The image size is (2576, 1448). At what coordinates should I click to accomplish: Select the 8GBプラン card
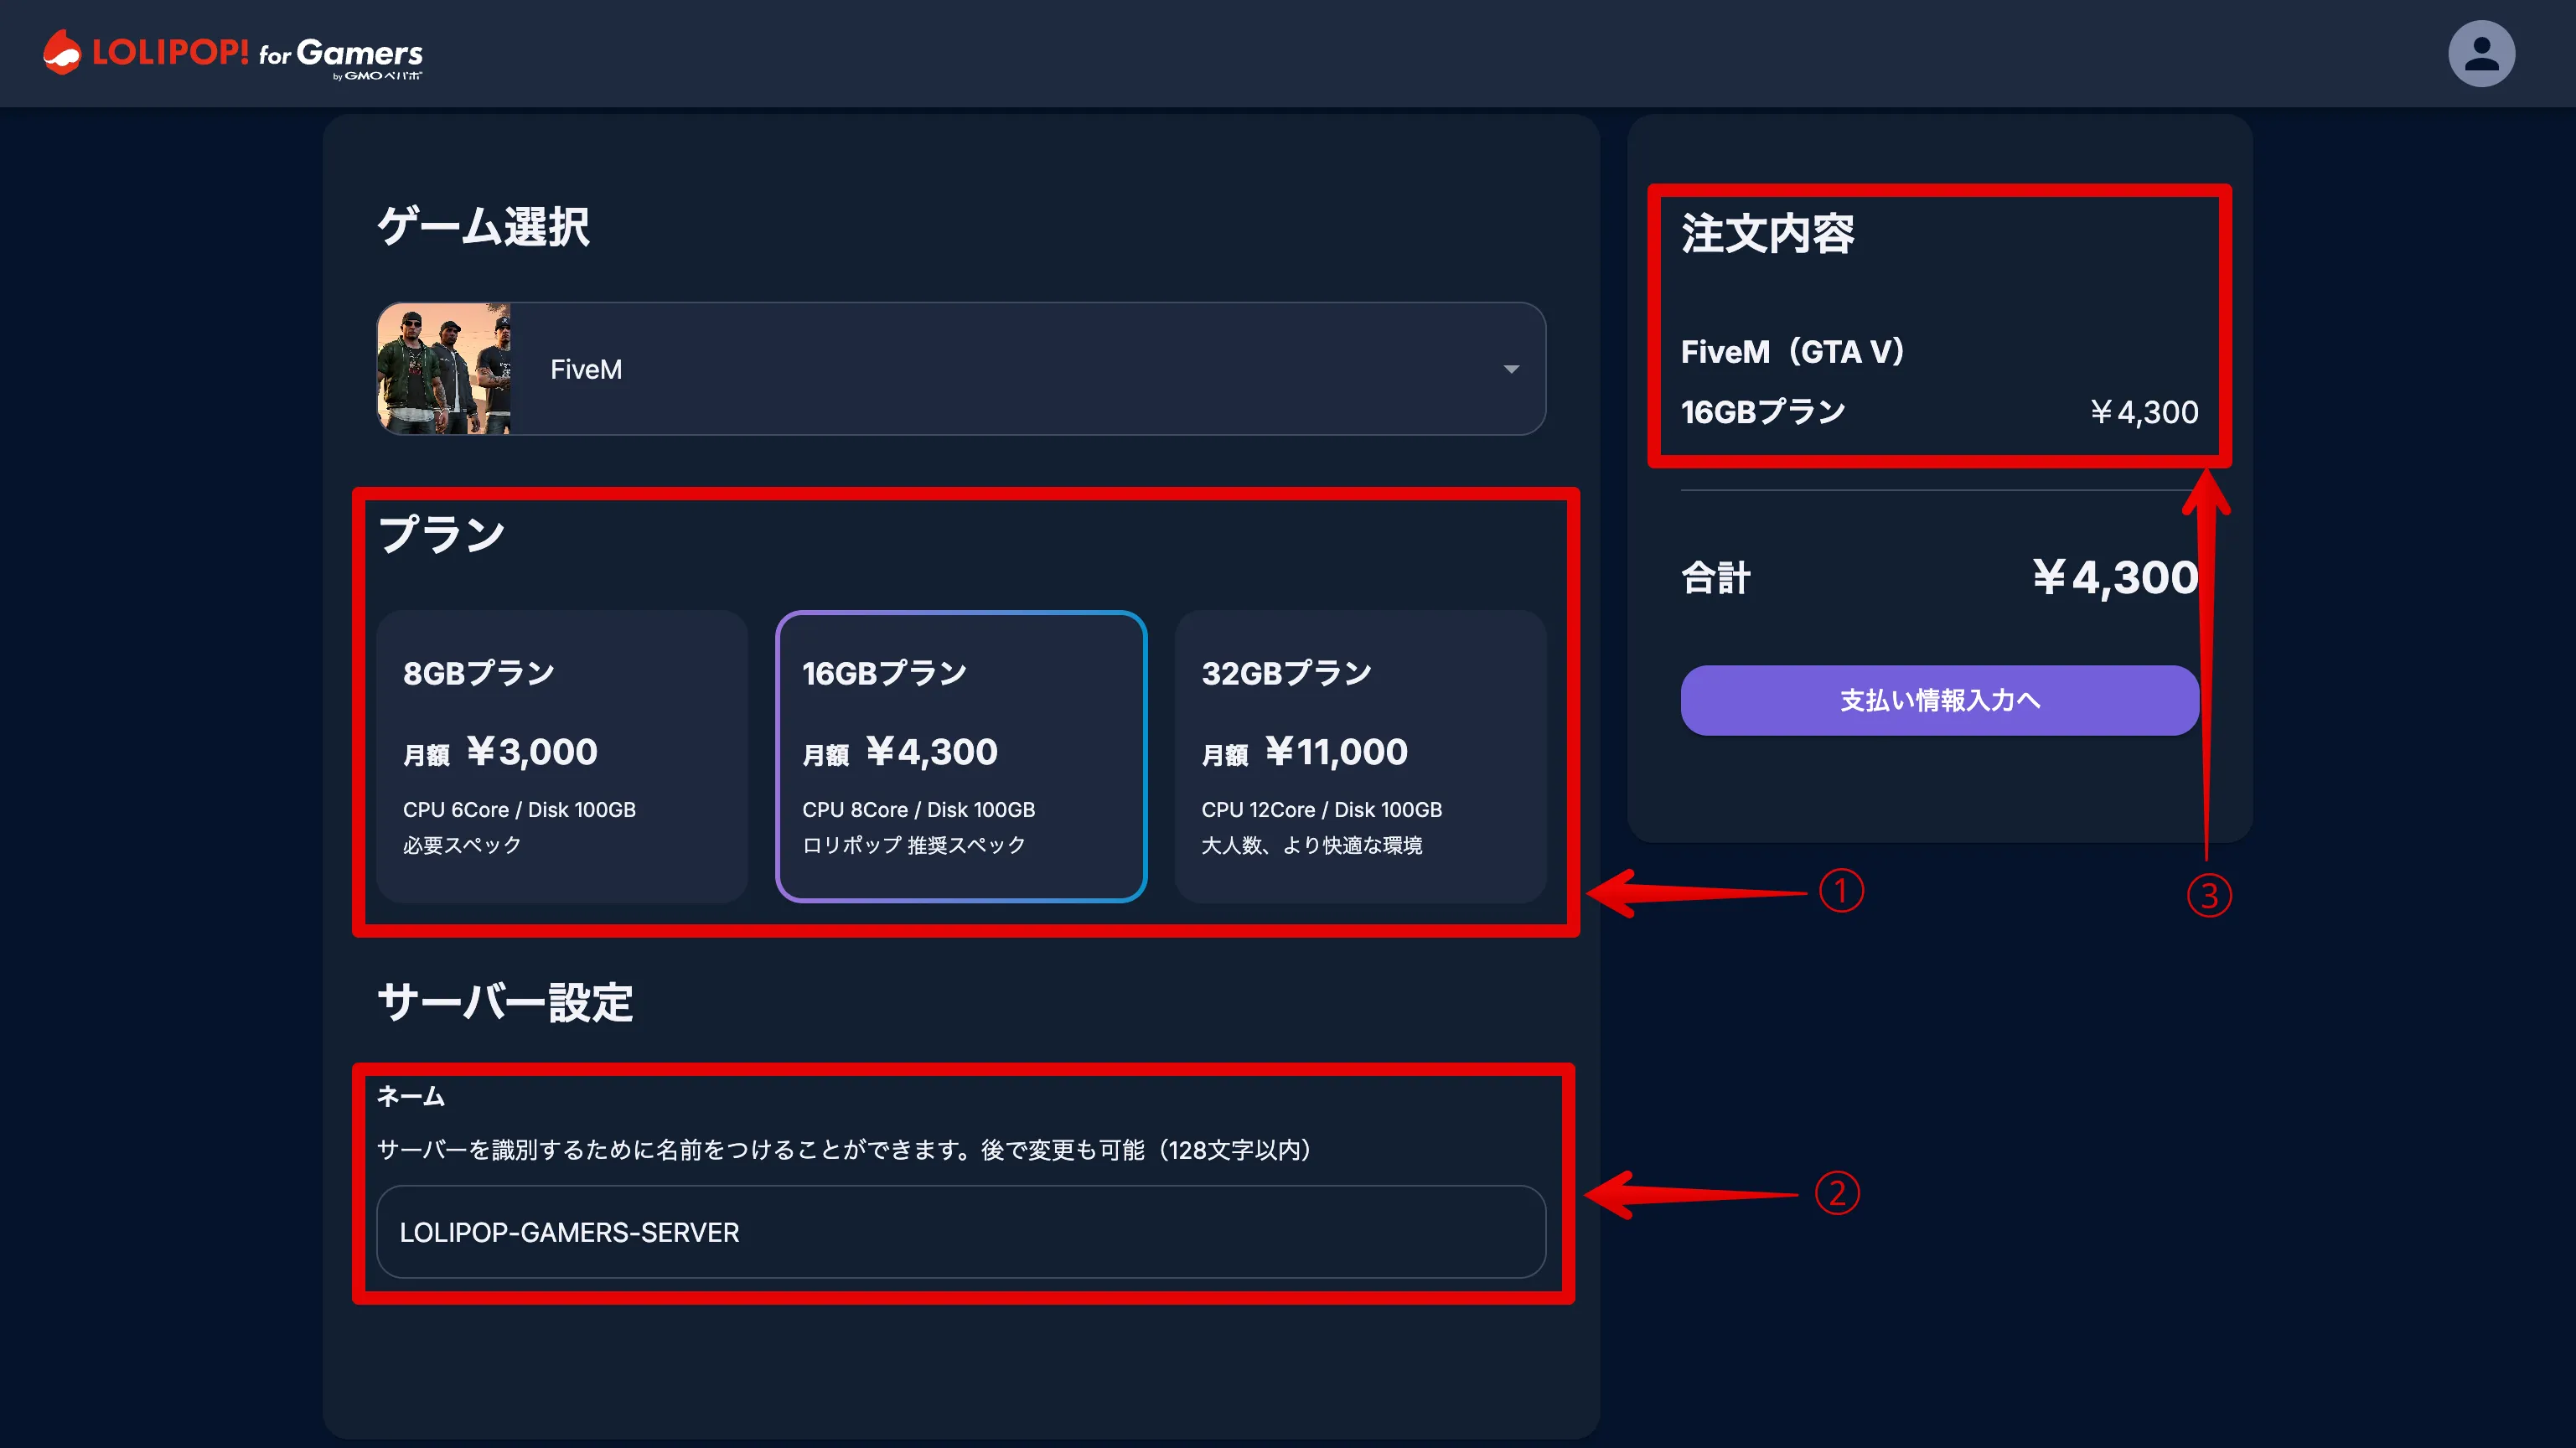tap(562, 756)
